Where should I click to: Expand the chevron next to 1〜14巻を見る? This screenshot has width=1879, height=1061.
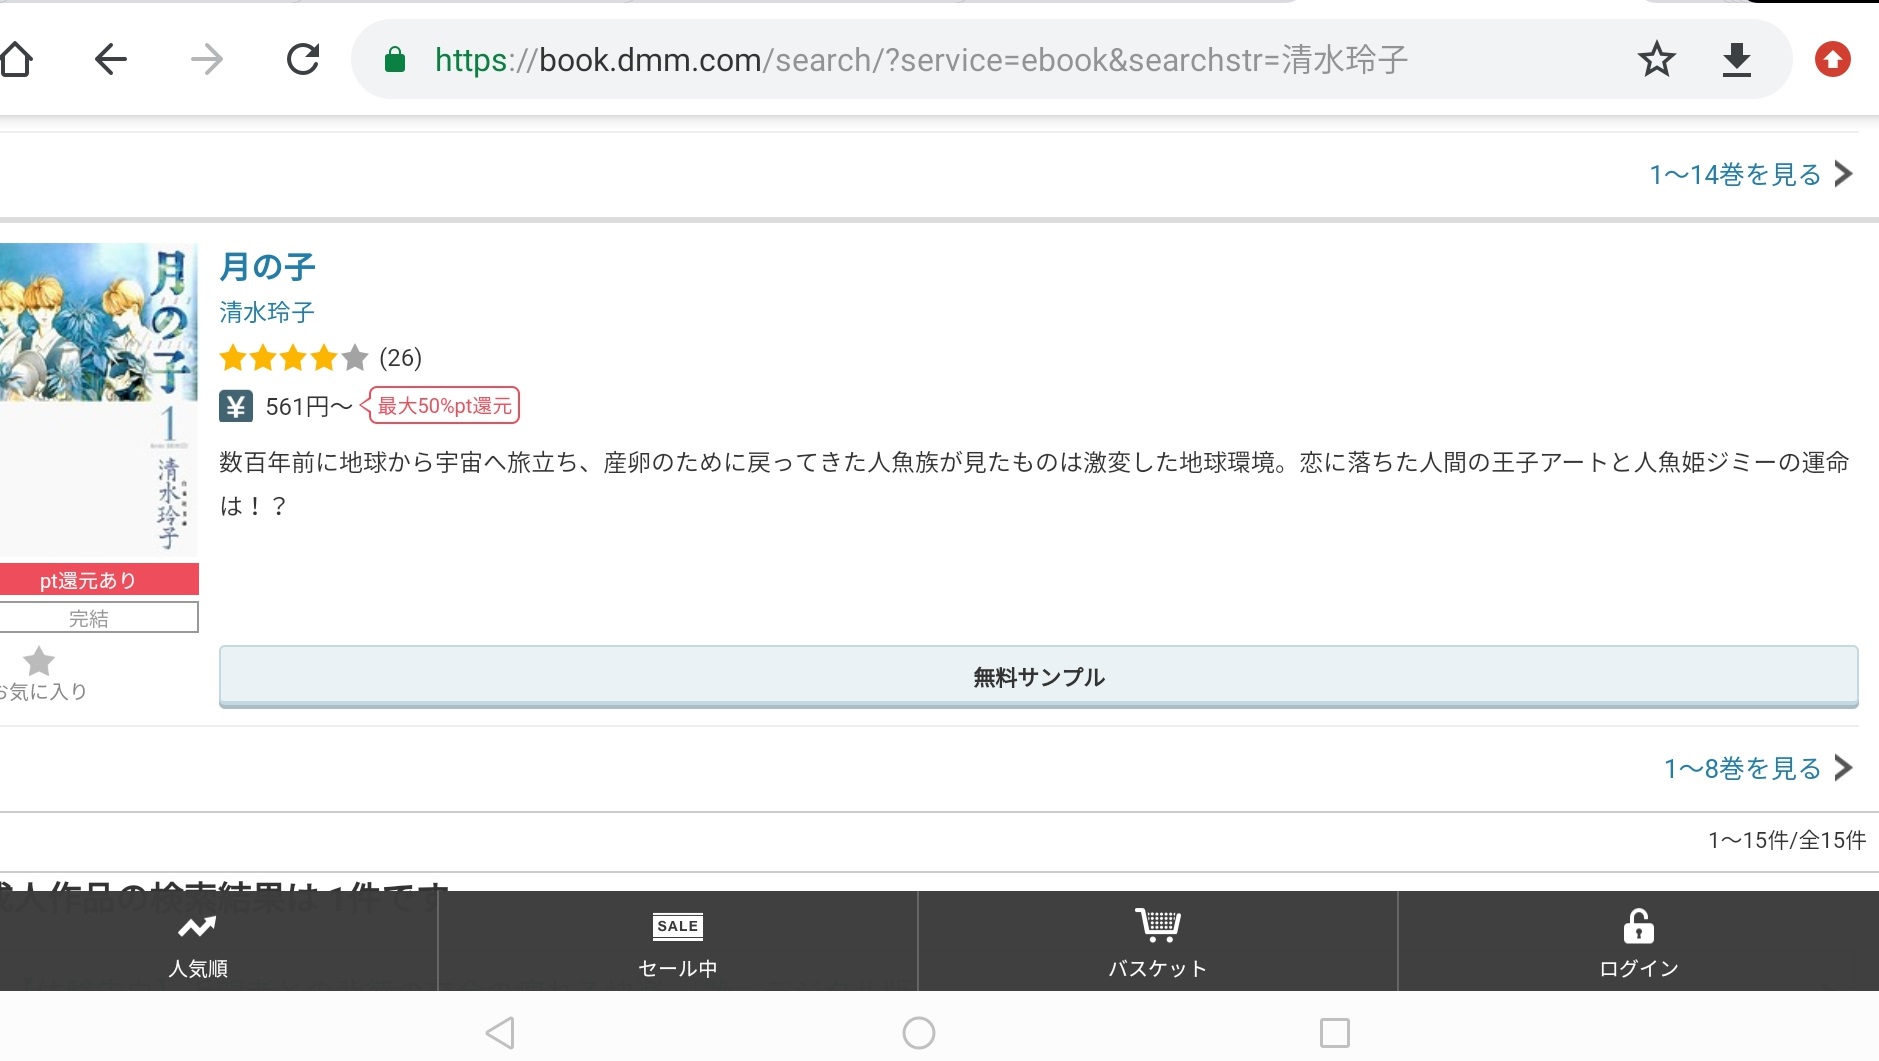coord(1843,174)
